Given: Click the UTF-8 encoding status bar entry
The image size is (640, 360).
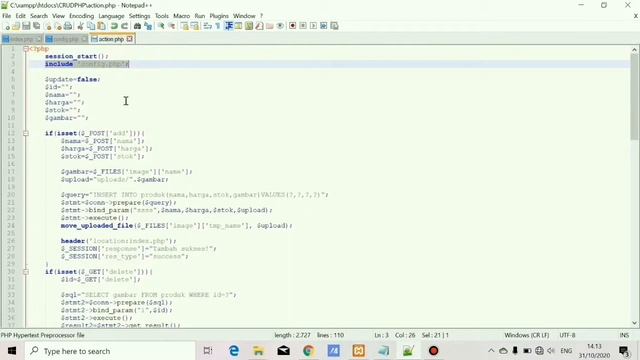Looking at the screenshot, I should (x=567, y=335).
